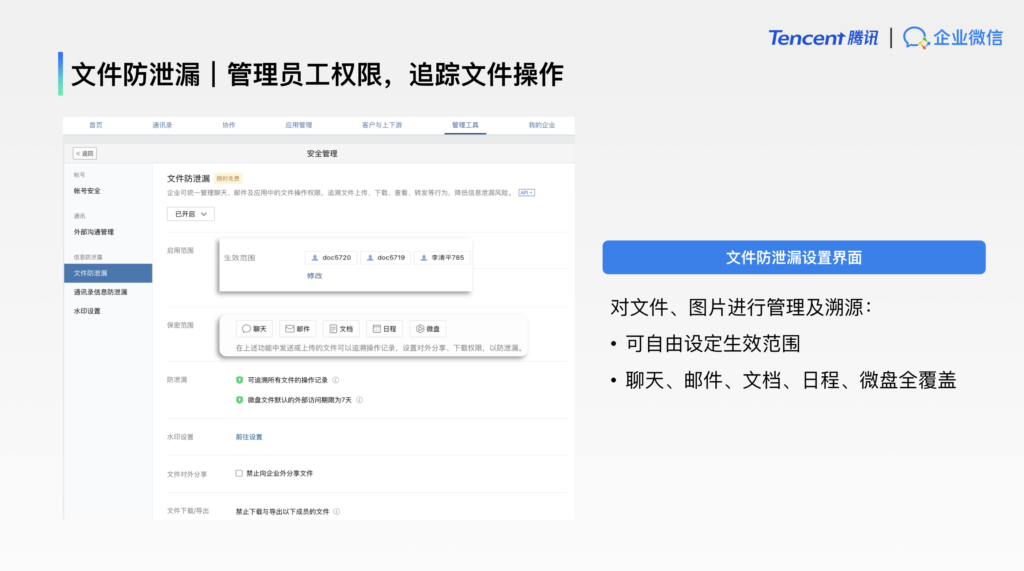The width and height of the screenshot is (1024, 571).
Task: Click the 水印设置 row label in main panel
Action: [x=180, y=437]
